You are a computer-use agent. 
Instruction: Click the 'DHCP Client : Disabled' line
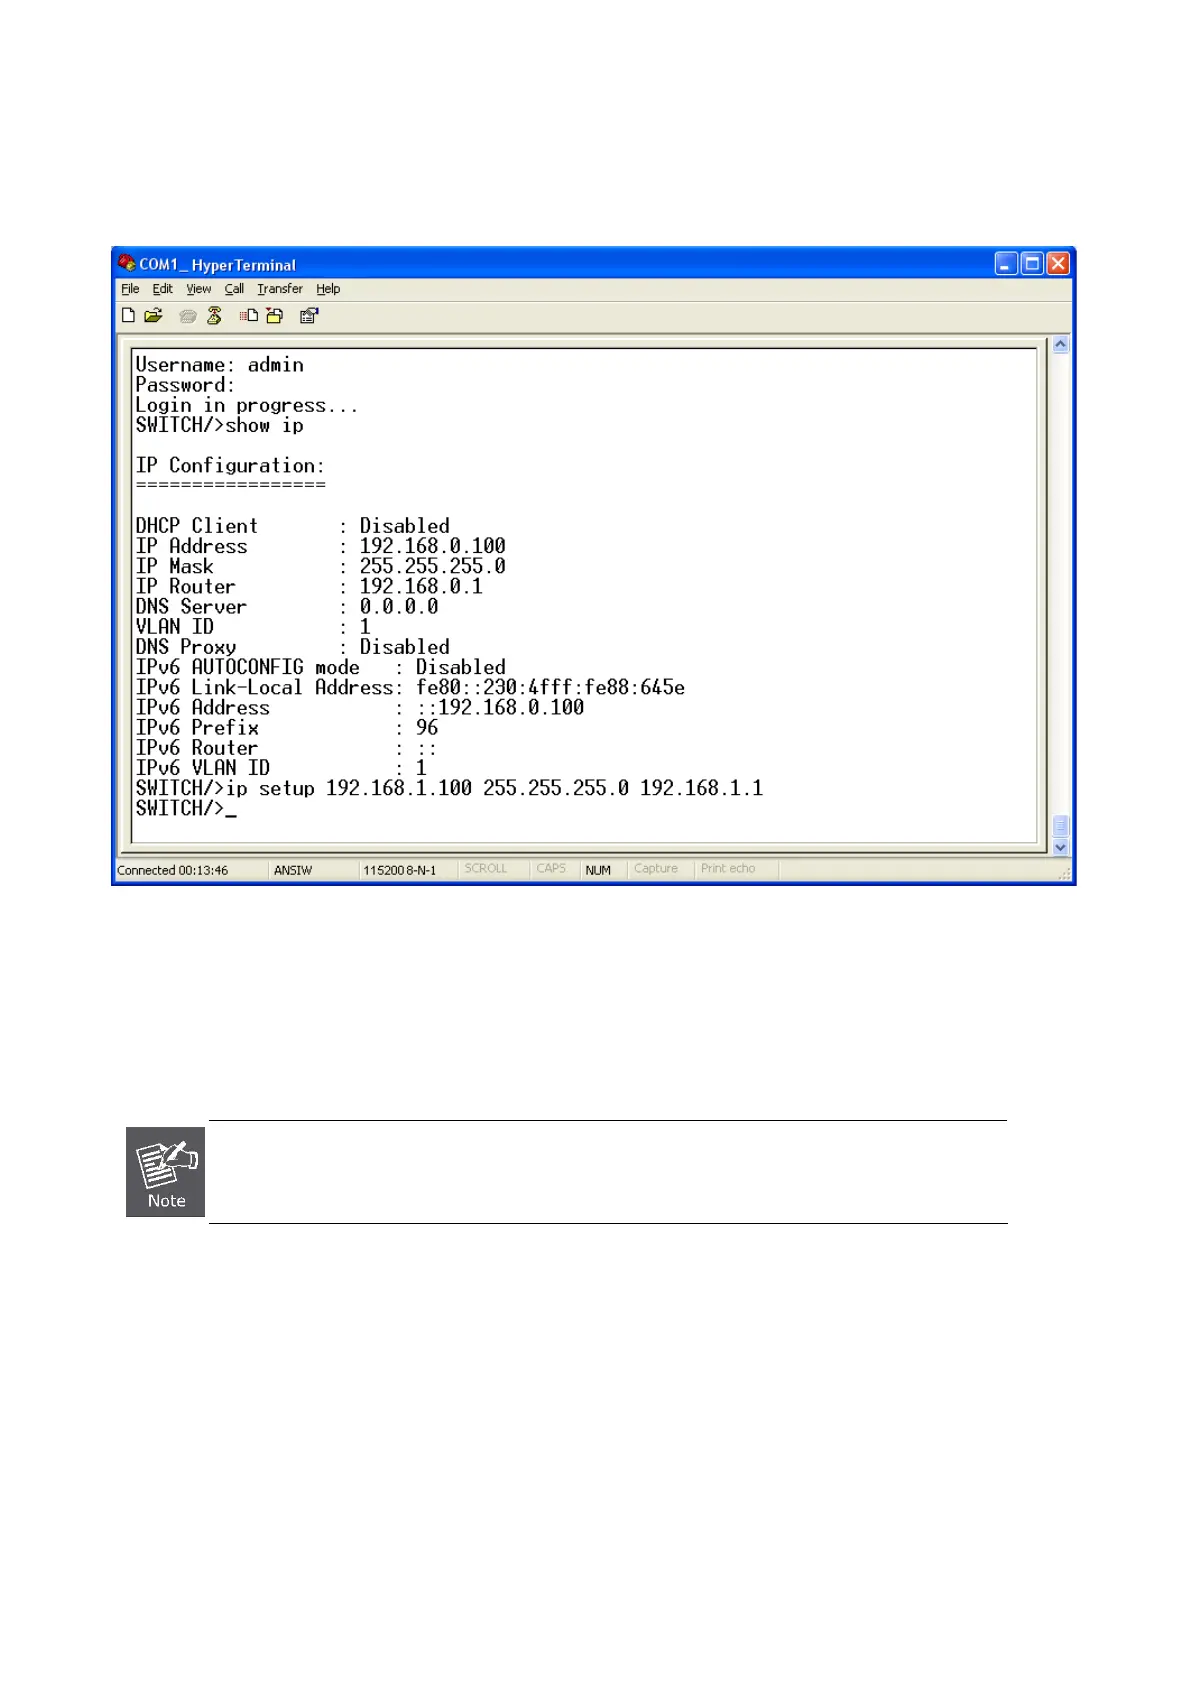click(x=293, y=526)
